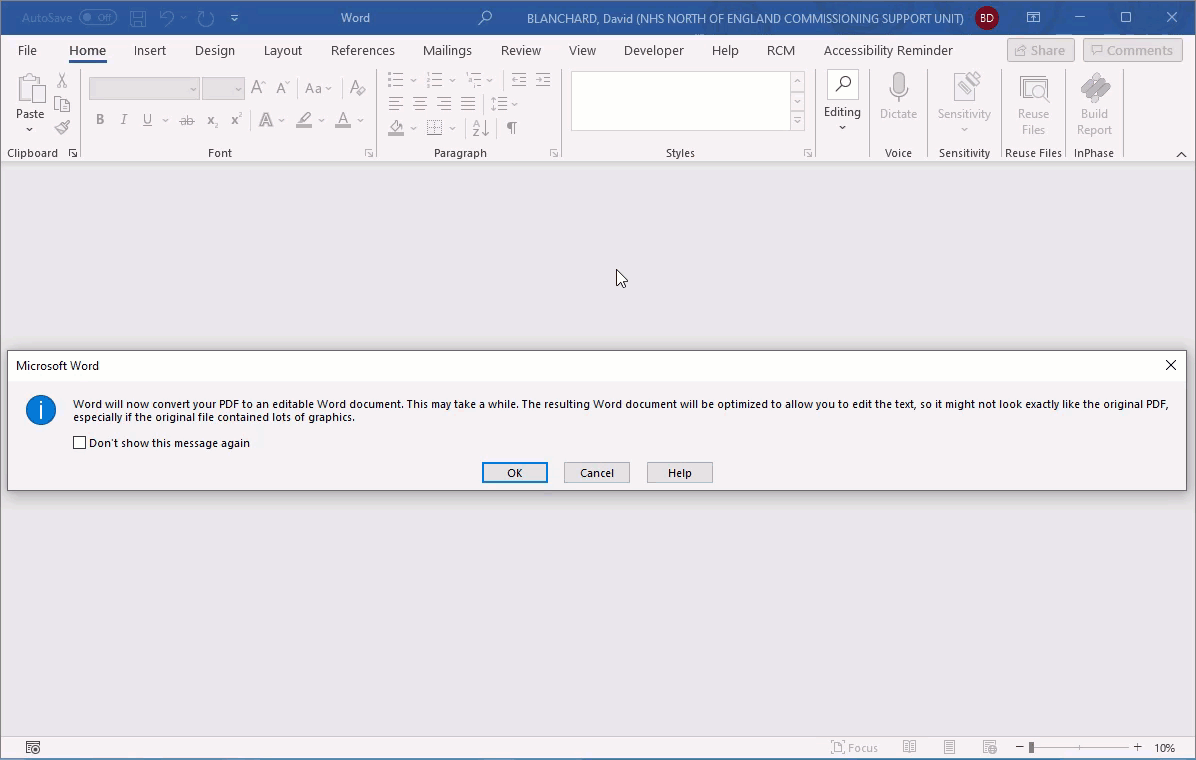1196x760 pixels.
Task: Click the zoom slider handle
Action: tap(1031, 748)
